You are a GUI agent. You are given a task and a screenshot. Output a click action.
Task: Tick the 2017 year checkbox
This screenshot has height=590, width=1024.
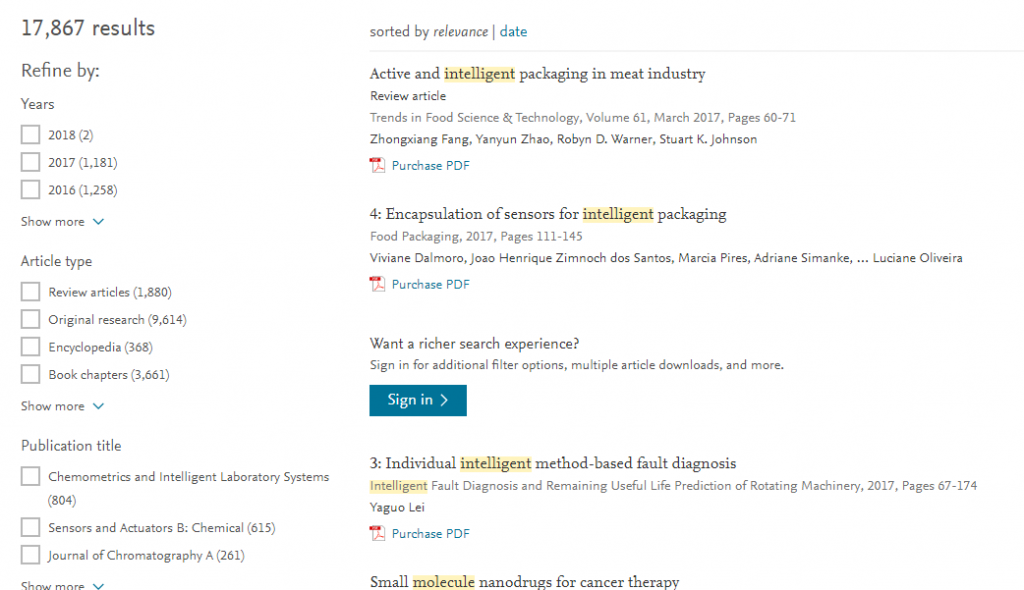(30, 162)
